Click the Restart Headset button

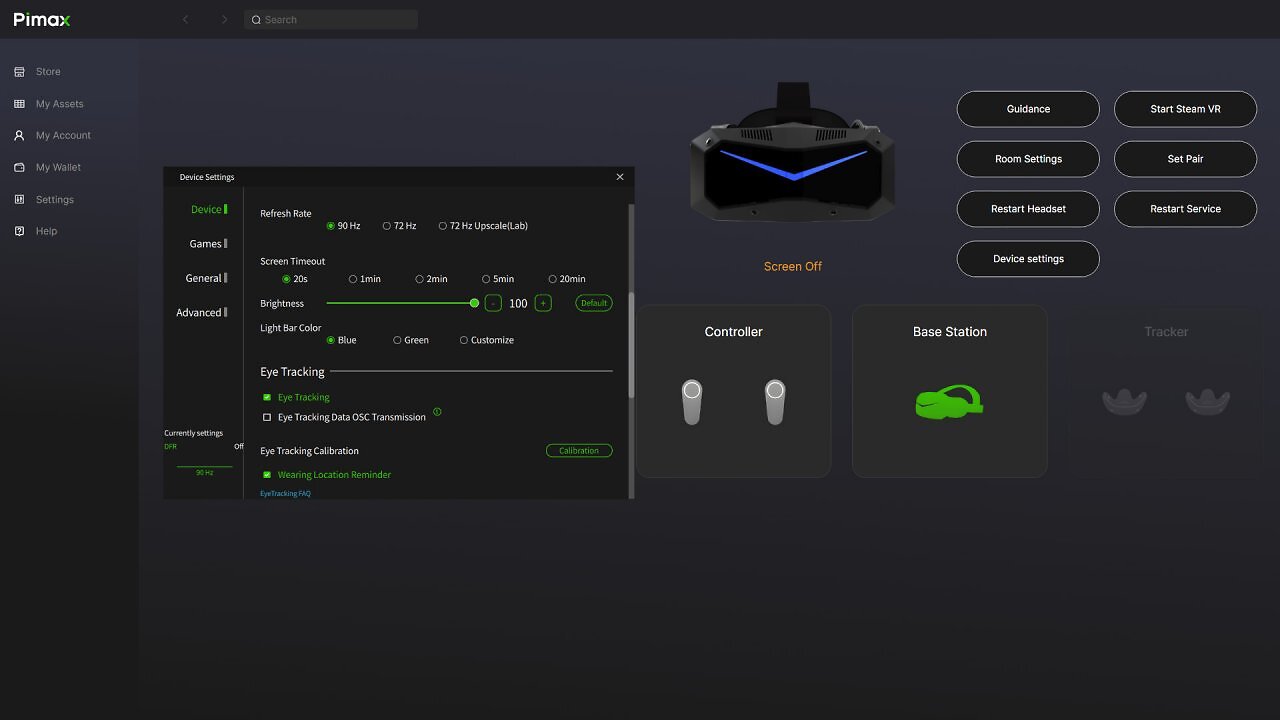1028,209
